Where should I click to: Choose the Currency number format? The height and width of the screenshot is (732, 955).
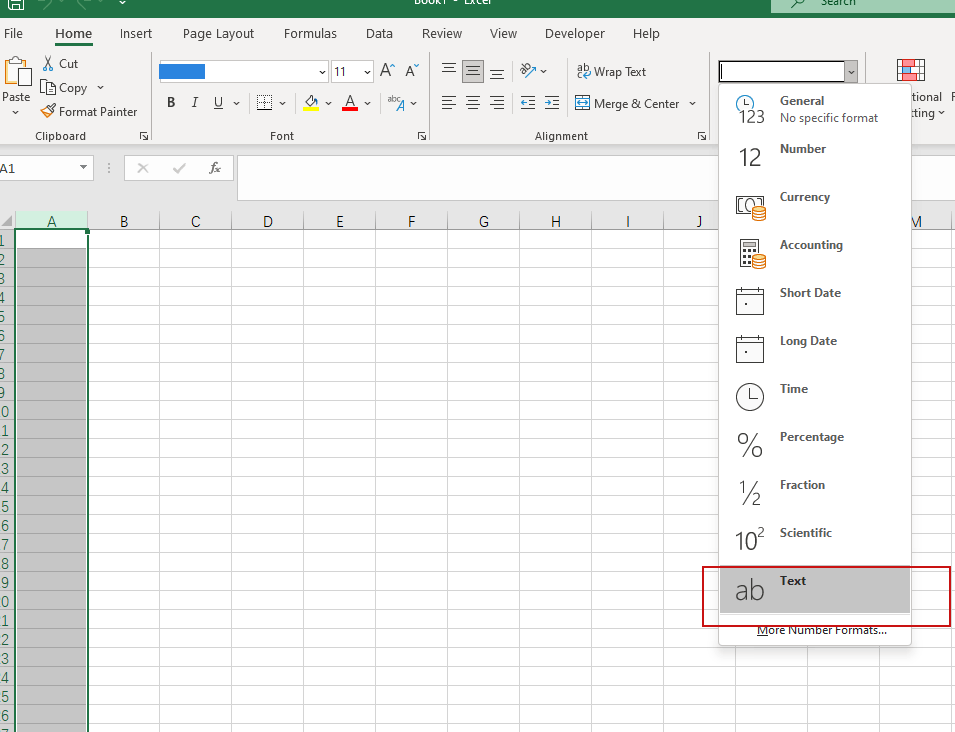(815, 206)
